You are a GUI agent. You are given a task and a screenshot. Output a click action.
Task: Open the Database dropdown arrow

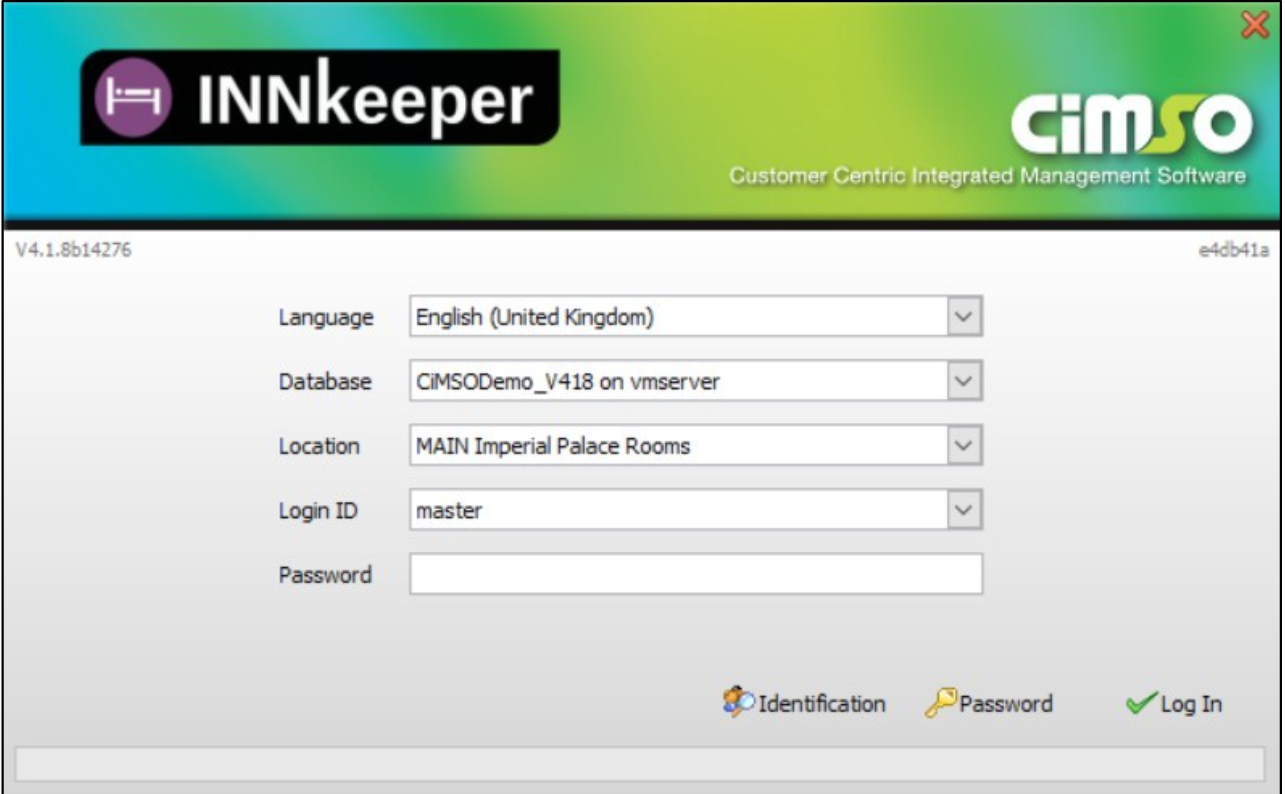coord(963,381)
